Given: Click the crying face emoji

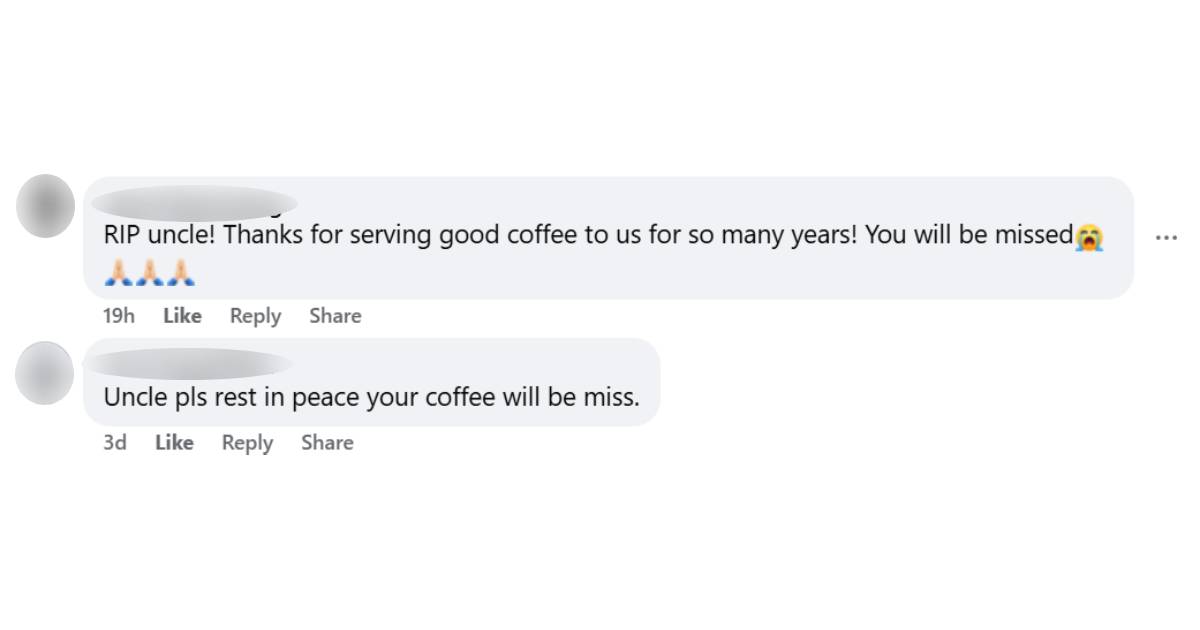Looking at the screenshot, I should click(x=1090, y=238).
